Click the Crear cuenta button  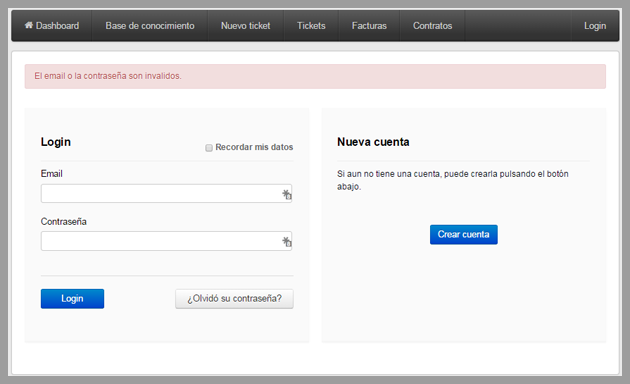click(x=464, y=234)
